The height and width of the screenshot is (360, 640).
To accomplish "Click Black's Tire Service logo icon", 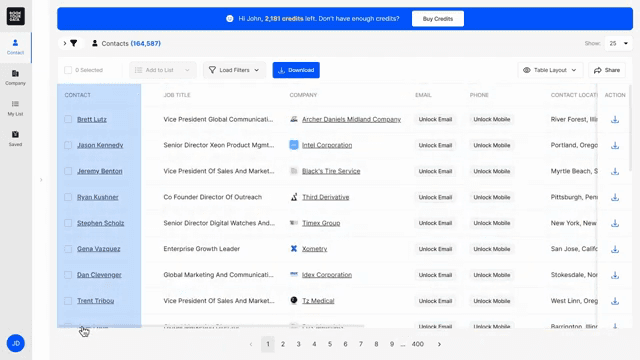I will coord(293,171).
